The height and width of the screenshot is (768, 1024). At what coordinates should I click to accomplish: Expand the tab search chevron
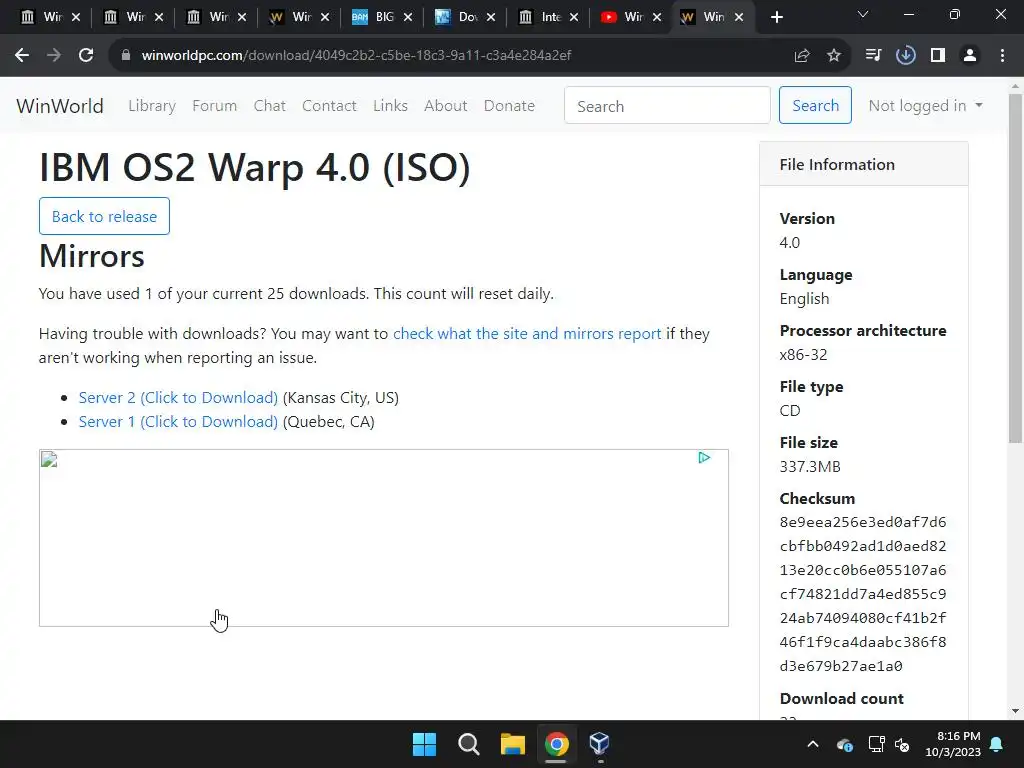[863, 14]
